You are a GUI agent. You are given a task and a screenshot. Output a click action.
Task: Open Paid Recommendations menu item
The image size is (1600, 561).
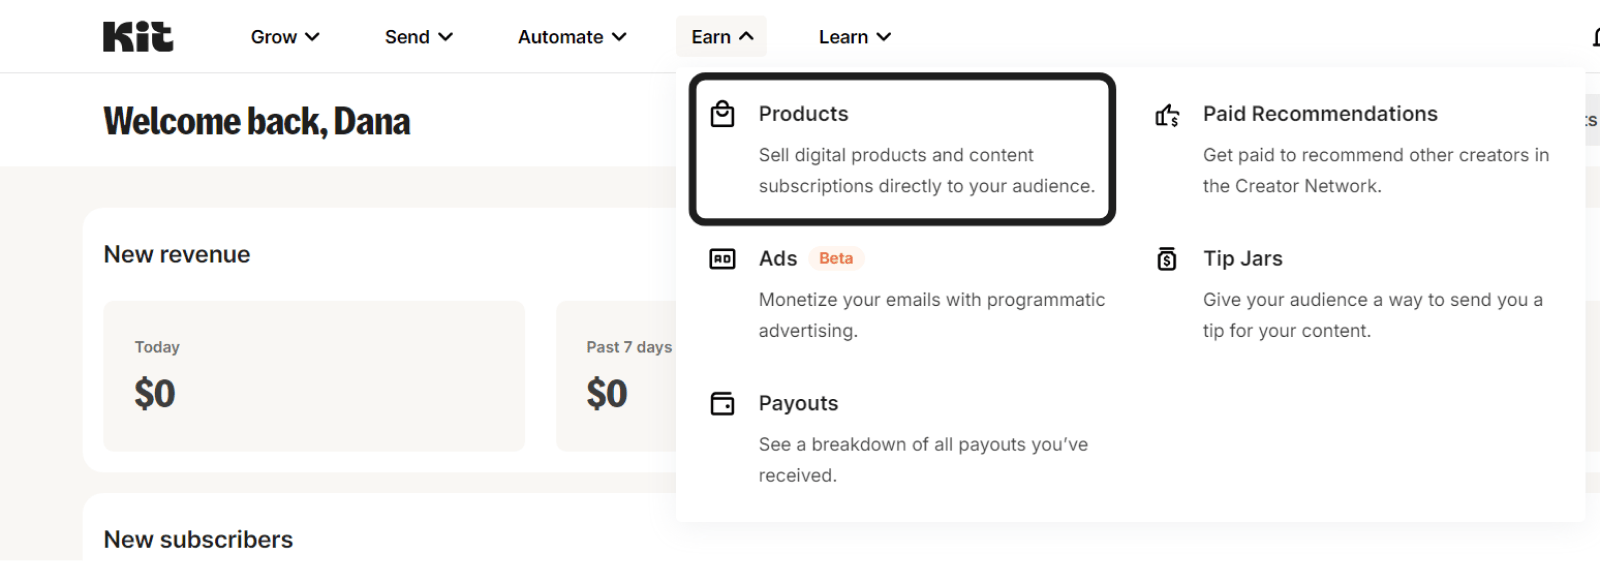pyautogui.click(x=1319, y=114)
